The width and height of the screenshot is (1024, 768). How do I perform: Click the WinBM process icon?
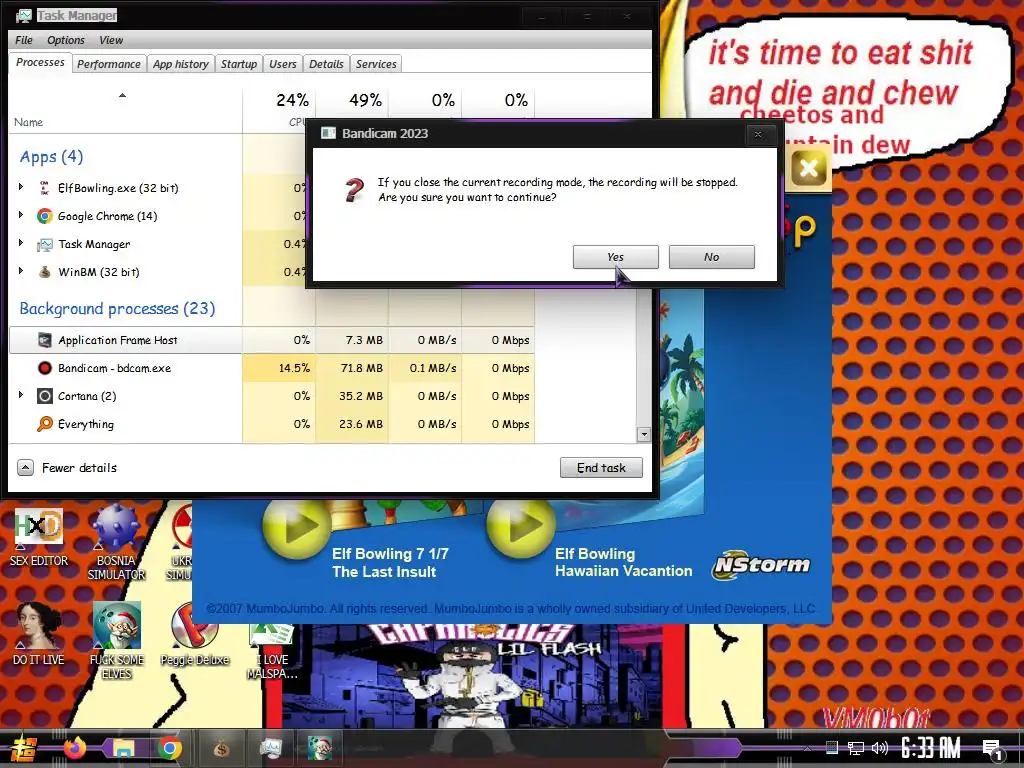click(x=44, y=272)
